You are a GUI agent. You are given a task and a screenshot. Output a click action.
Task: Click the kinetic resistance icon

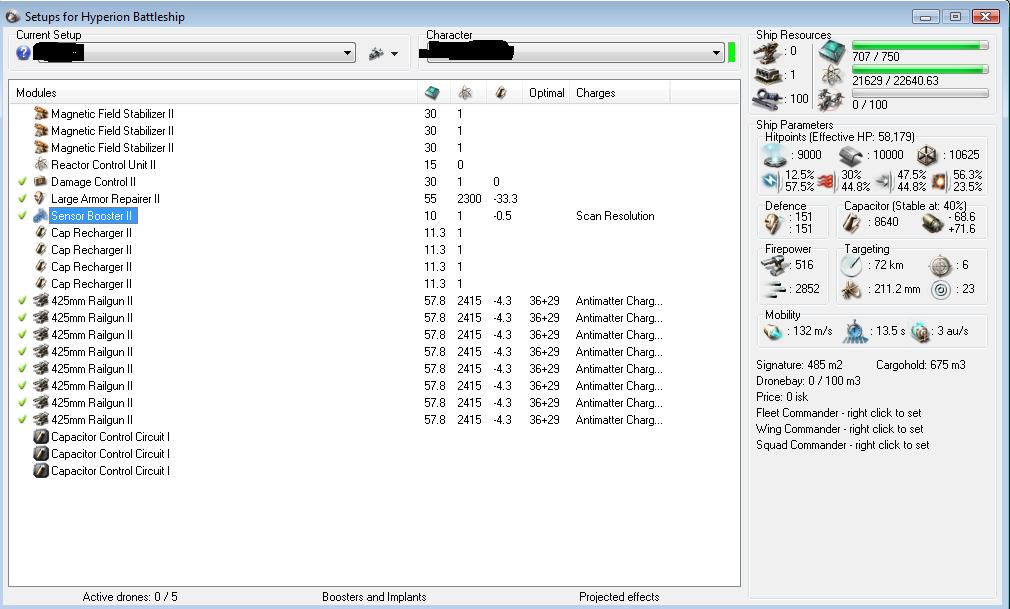pyautogui.click(x=883, y=181)
